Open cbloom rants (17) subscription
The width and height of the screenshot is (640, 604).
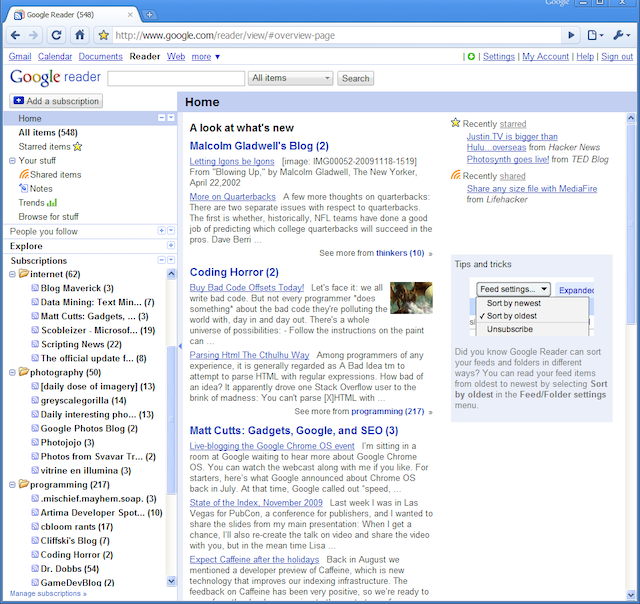77,526
